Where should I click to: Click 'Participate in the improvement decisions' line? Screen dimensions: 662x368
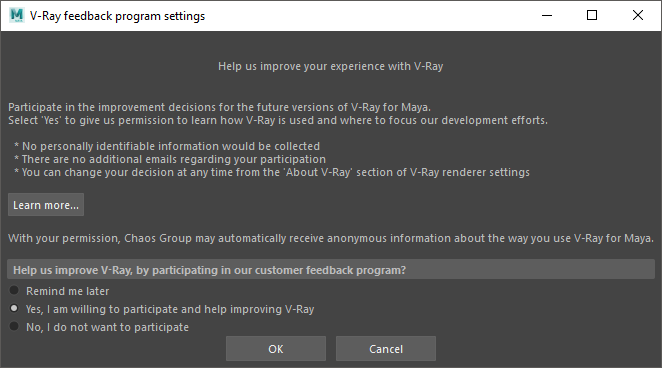220,107
